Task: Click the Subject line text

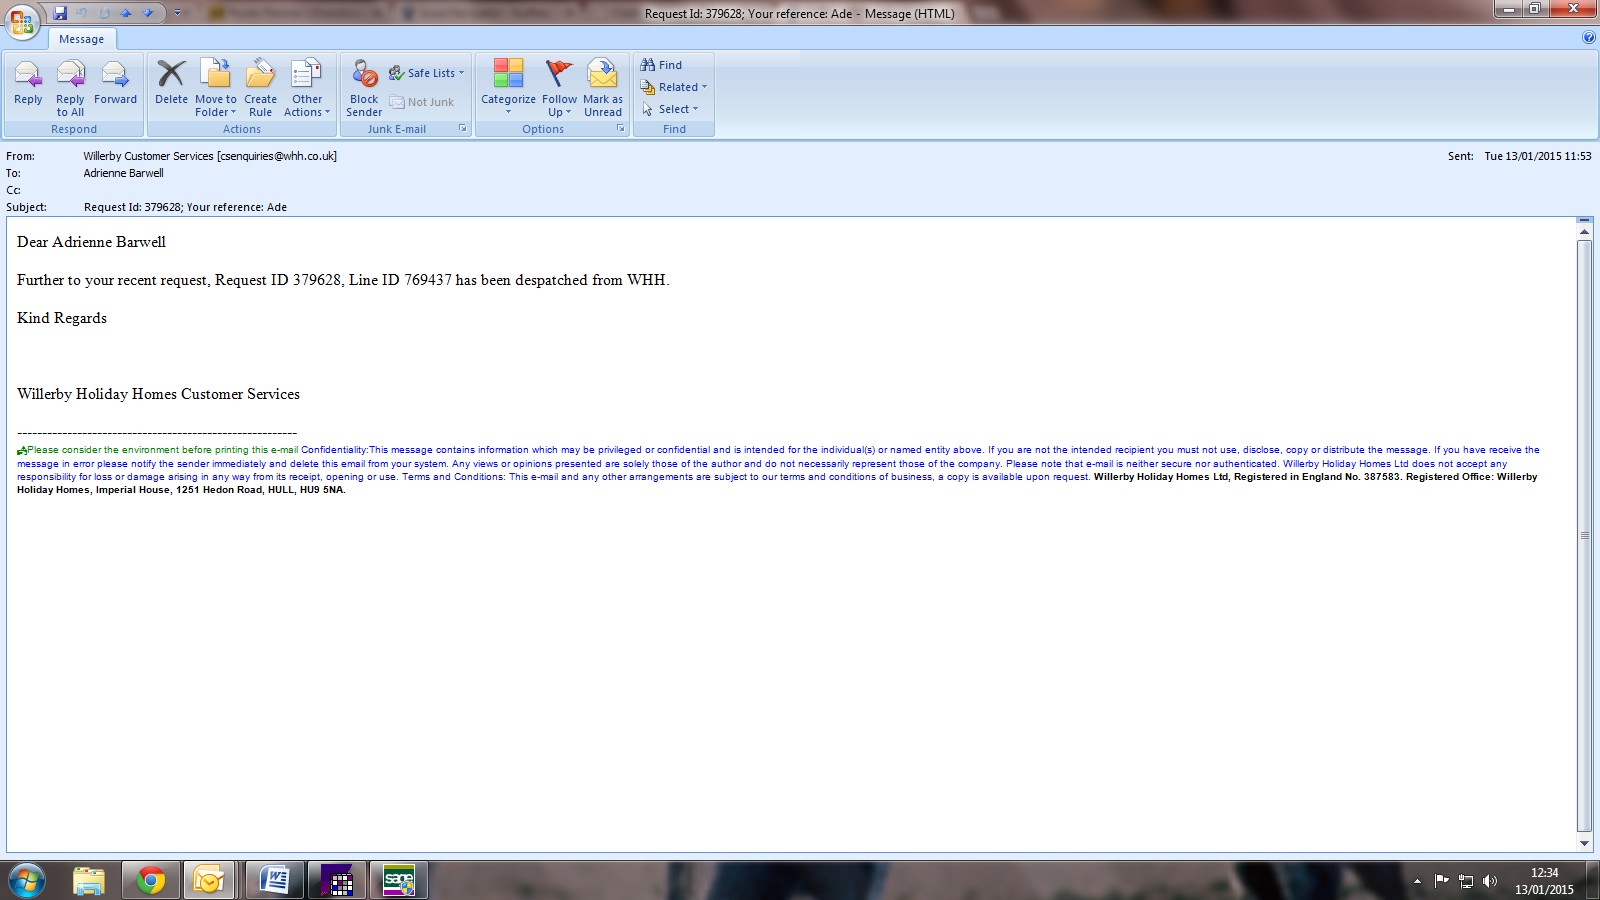Action: (x=185, y=207)
